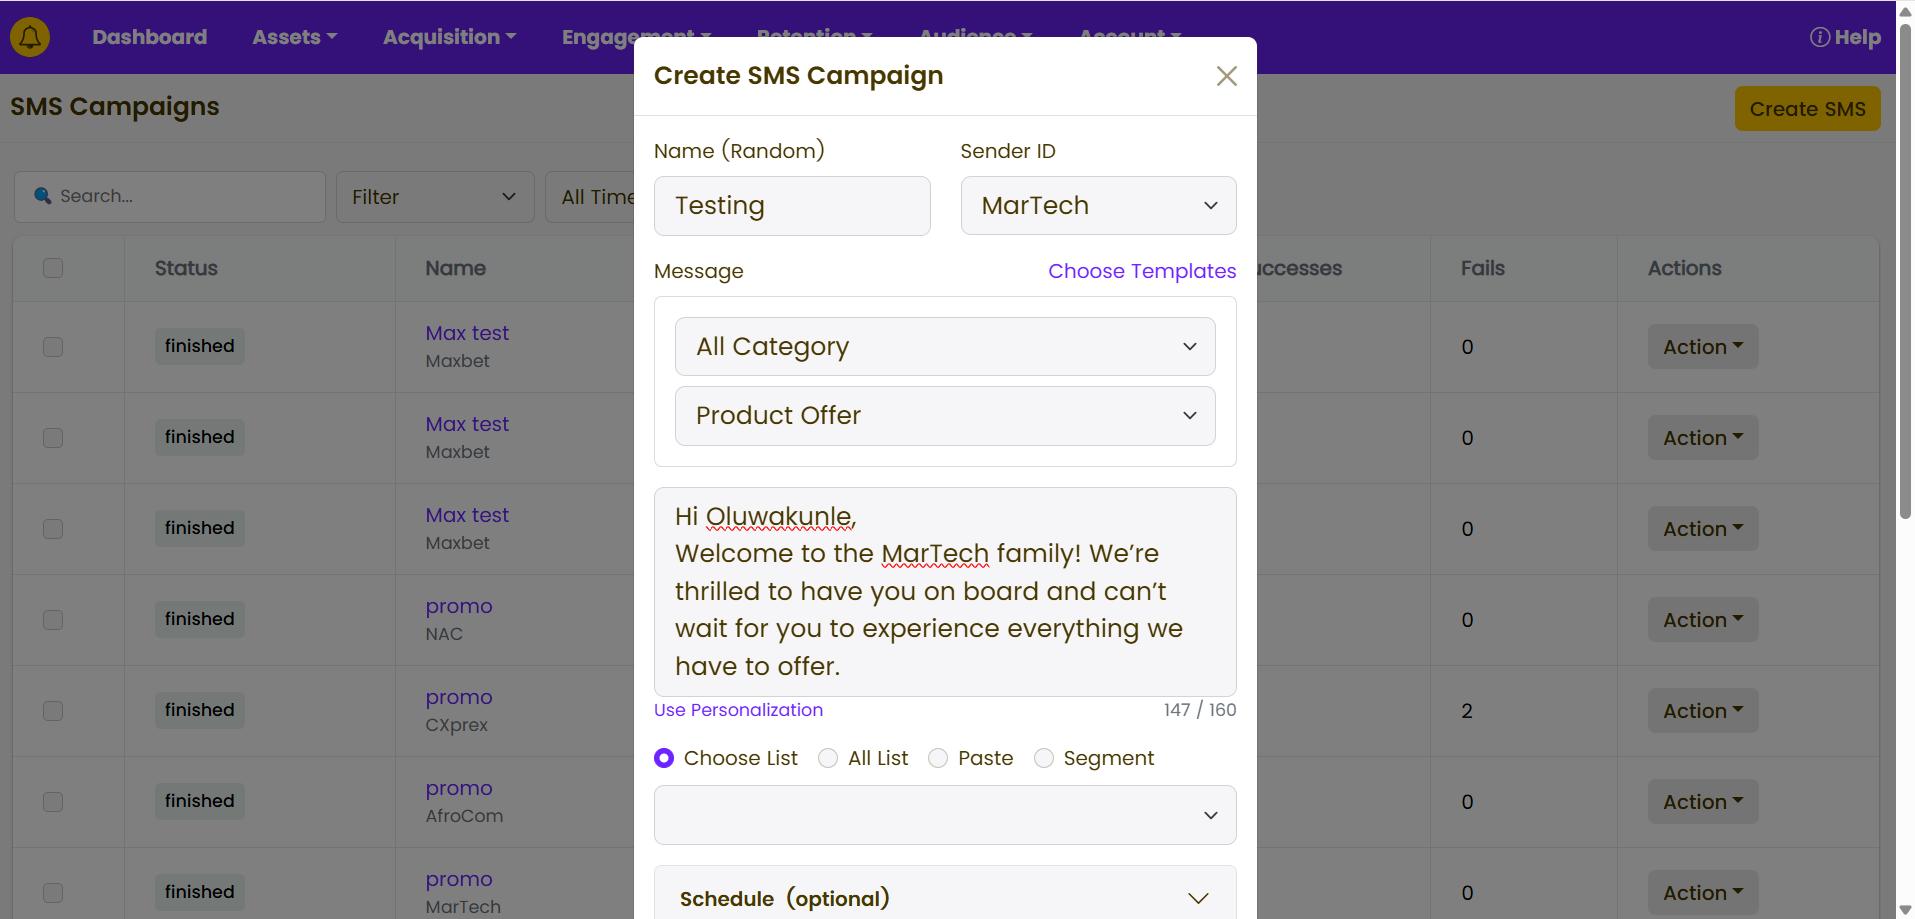Click the notification bell icon

pos(30,37)
